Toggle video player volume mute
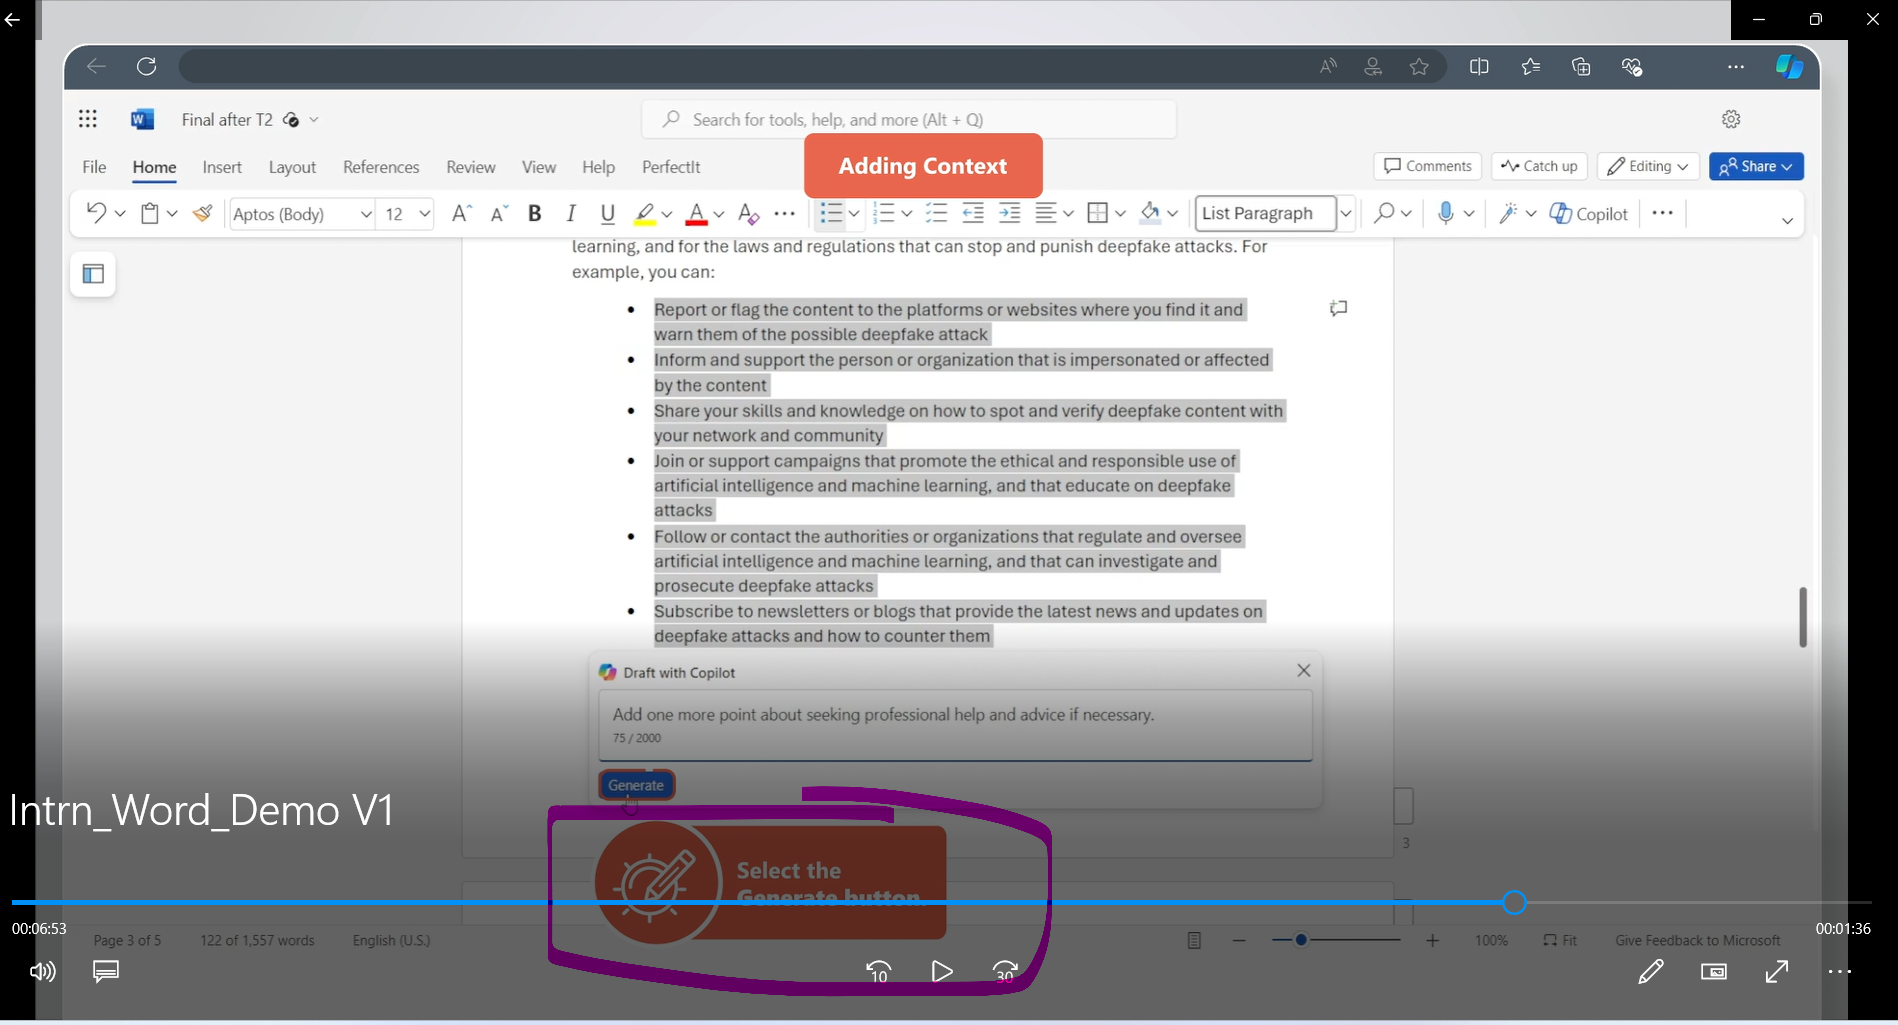This screenshot has width=1898, height=1025. 42,971
